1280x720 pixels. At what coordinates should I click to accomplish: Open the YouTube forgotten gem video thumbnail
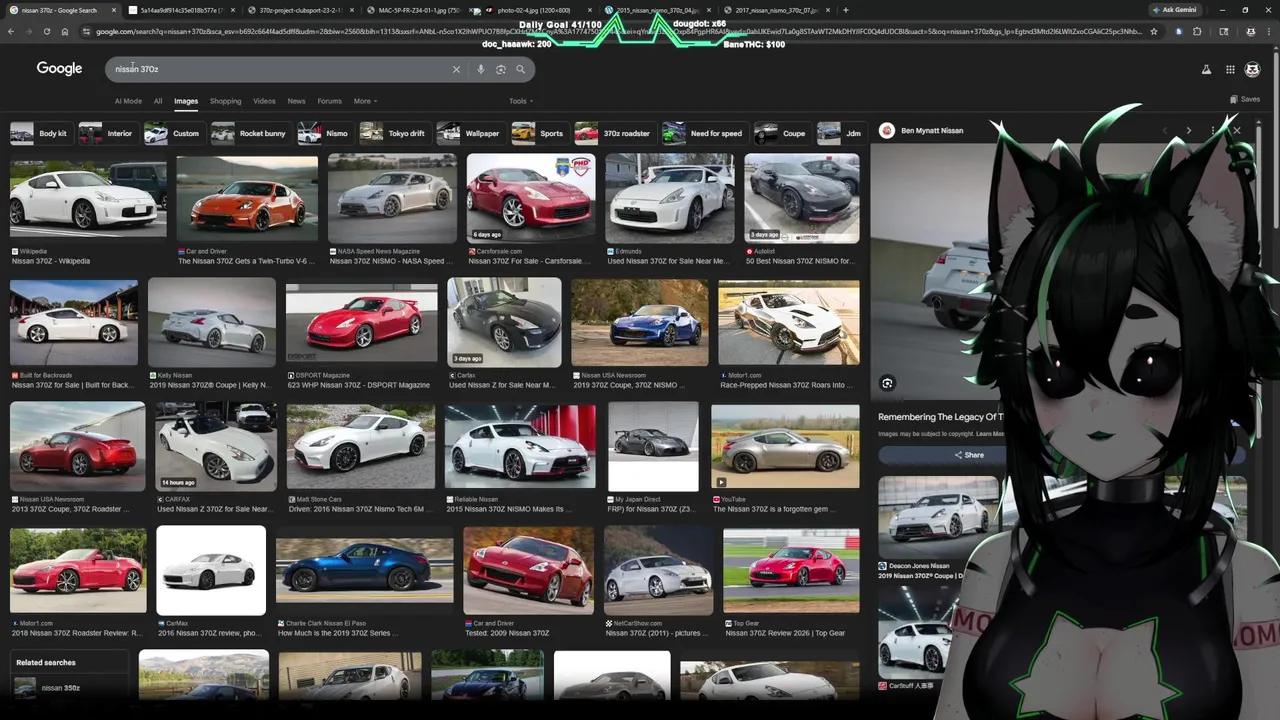pos(785,446)
